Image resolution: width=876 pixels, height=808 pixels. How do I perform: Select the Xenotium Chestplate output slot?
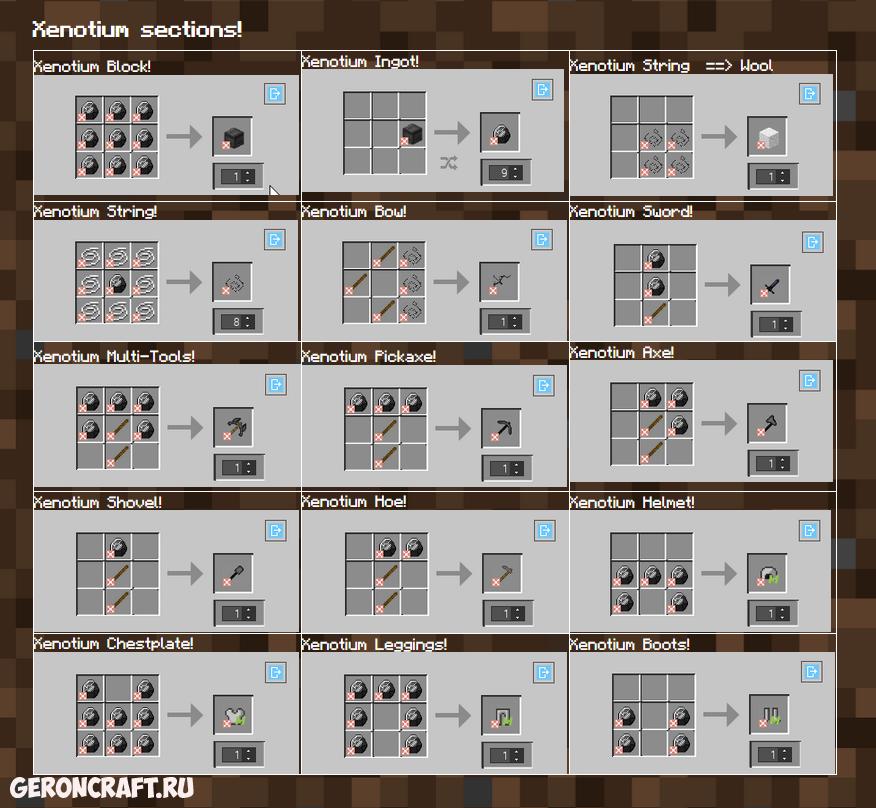(233, 715)
